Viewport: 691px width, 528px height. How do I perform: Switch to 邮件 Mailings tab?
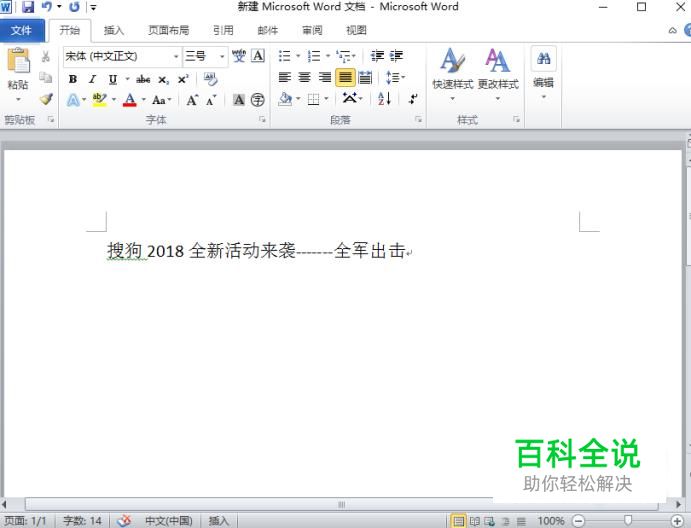[x=267, y=30]
